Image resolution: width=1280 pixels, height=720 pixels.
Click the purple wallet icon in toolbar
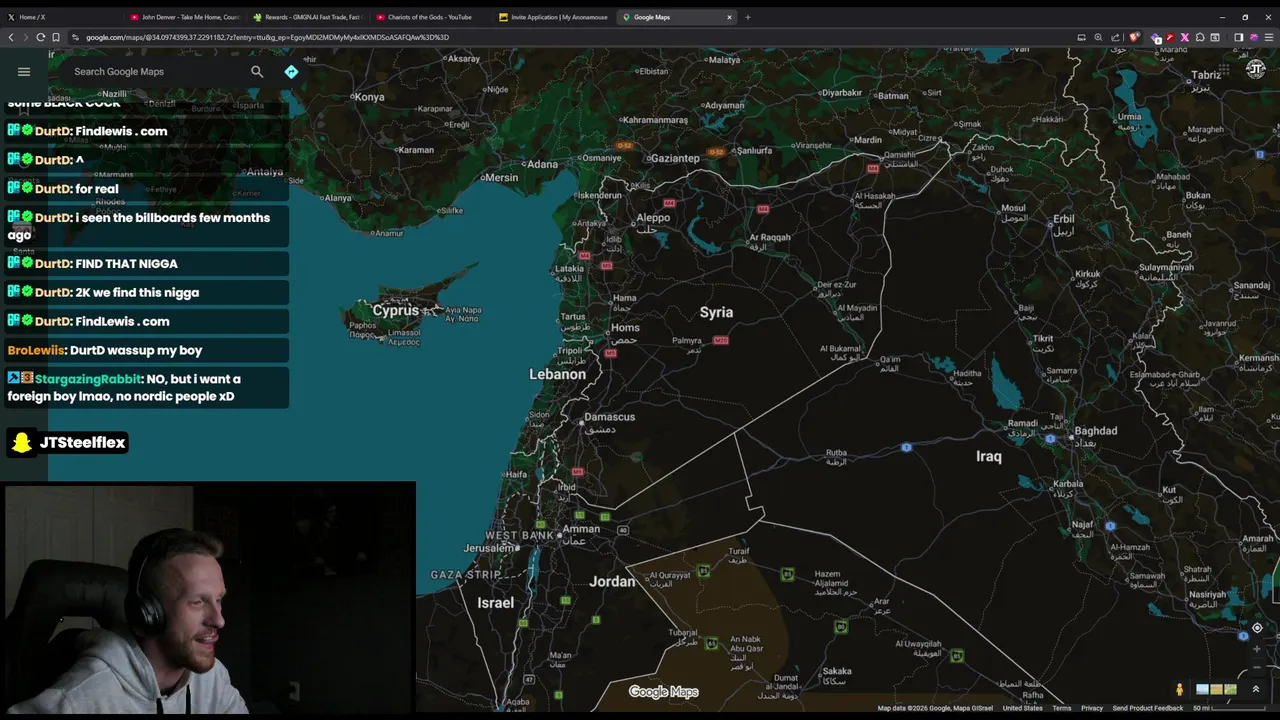tap(1253, 37)
